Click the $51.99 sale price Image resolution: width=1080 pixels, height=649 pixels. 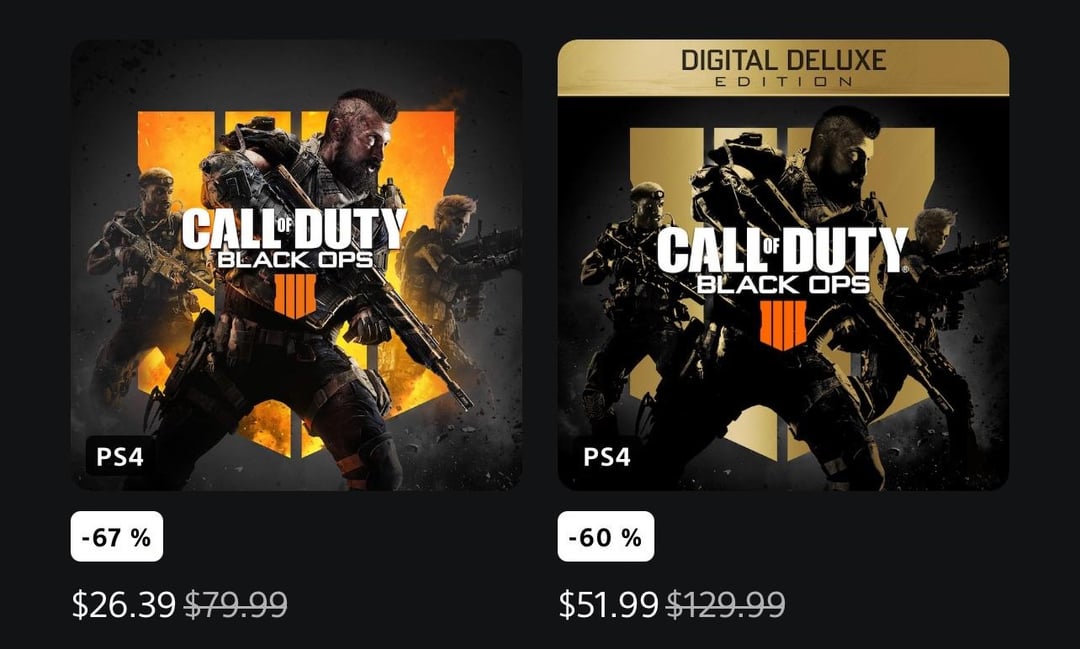[609, 604]
